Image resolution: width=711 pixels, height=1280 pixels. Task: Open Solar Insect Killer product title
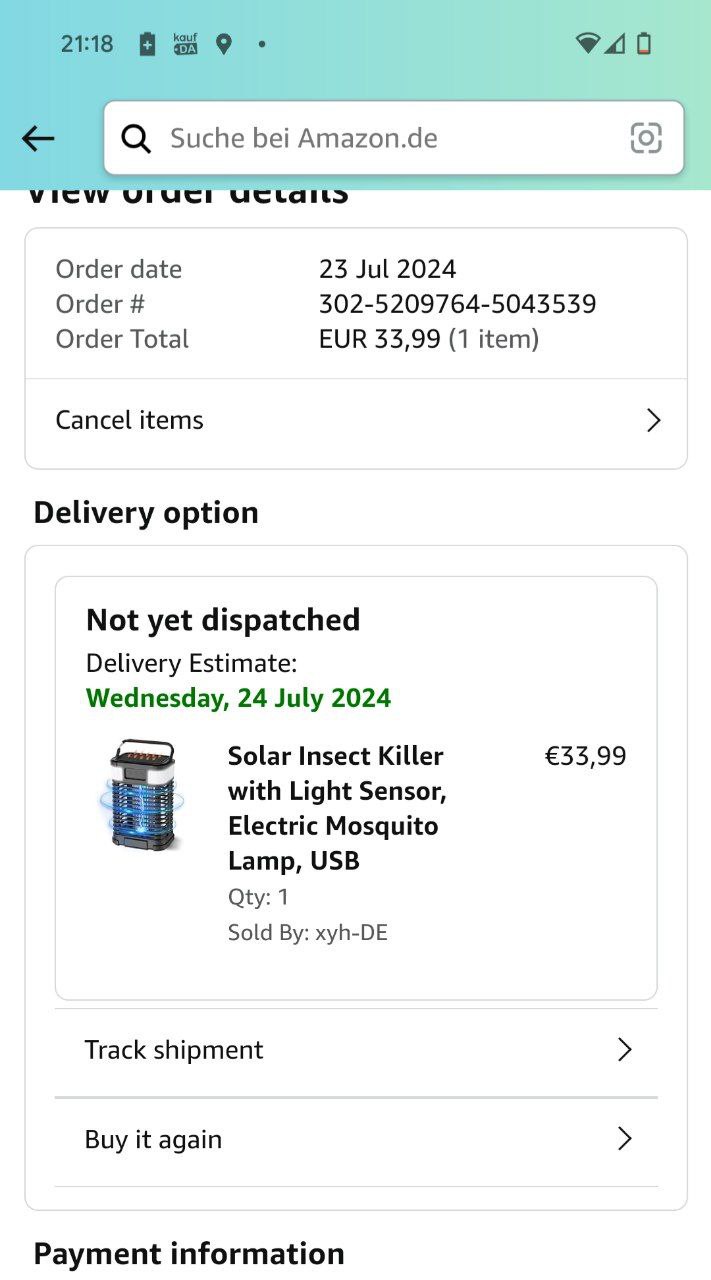pyautogui.click(x=337, y=807)
